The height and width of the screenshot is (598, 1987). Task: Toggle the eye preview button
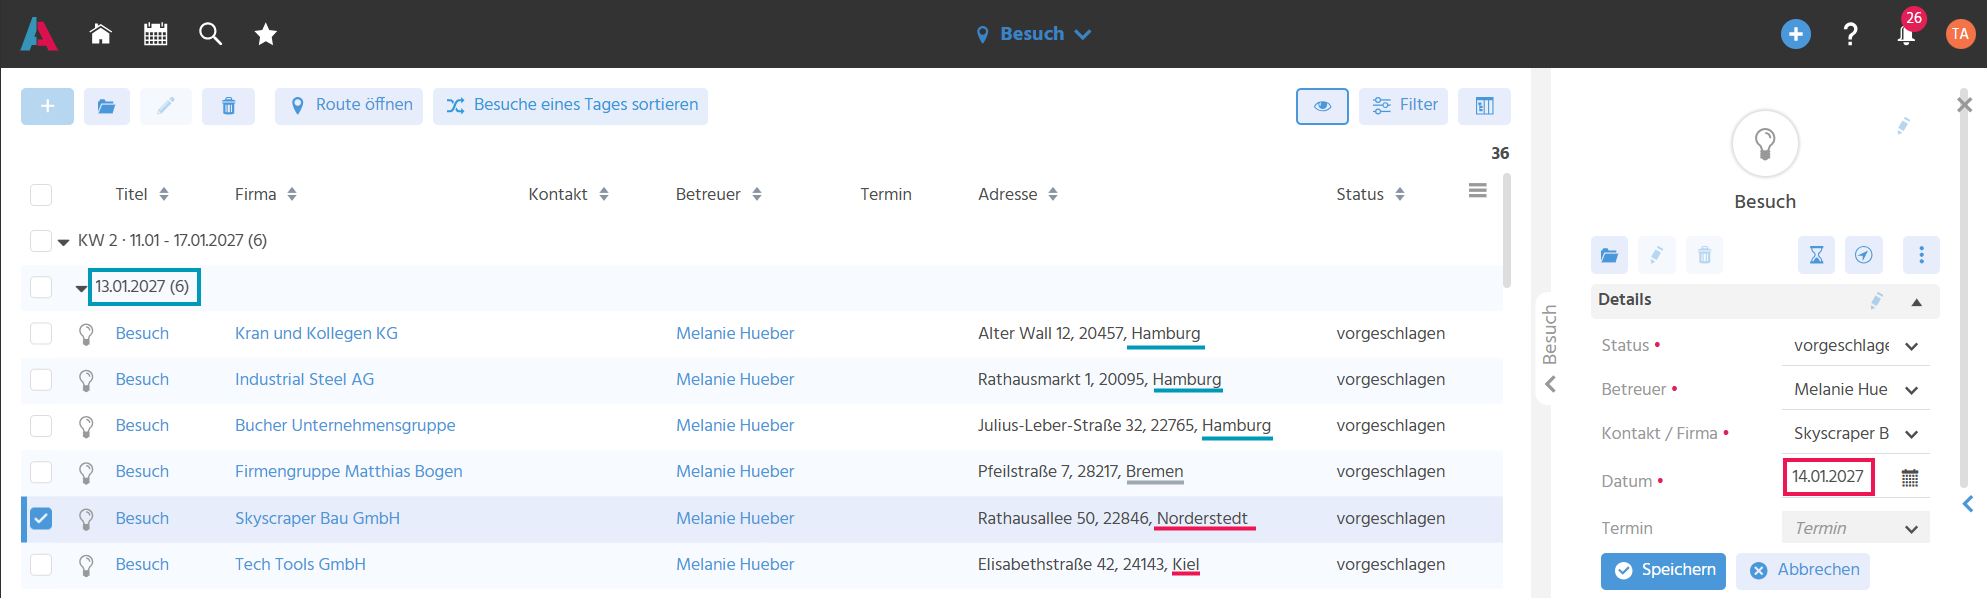pos(1322,106)
